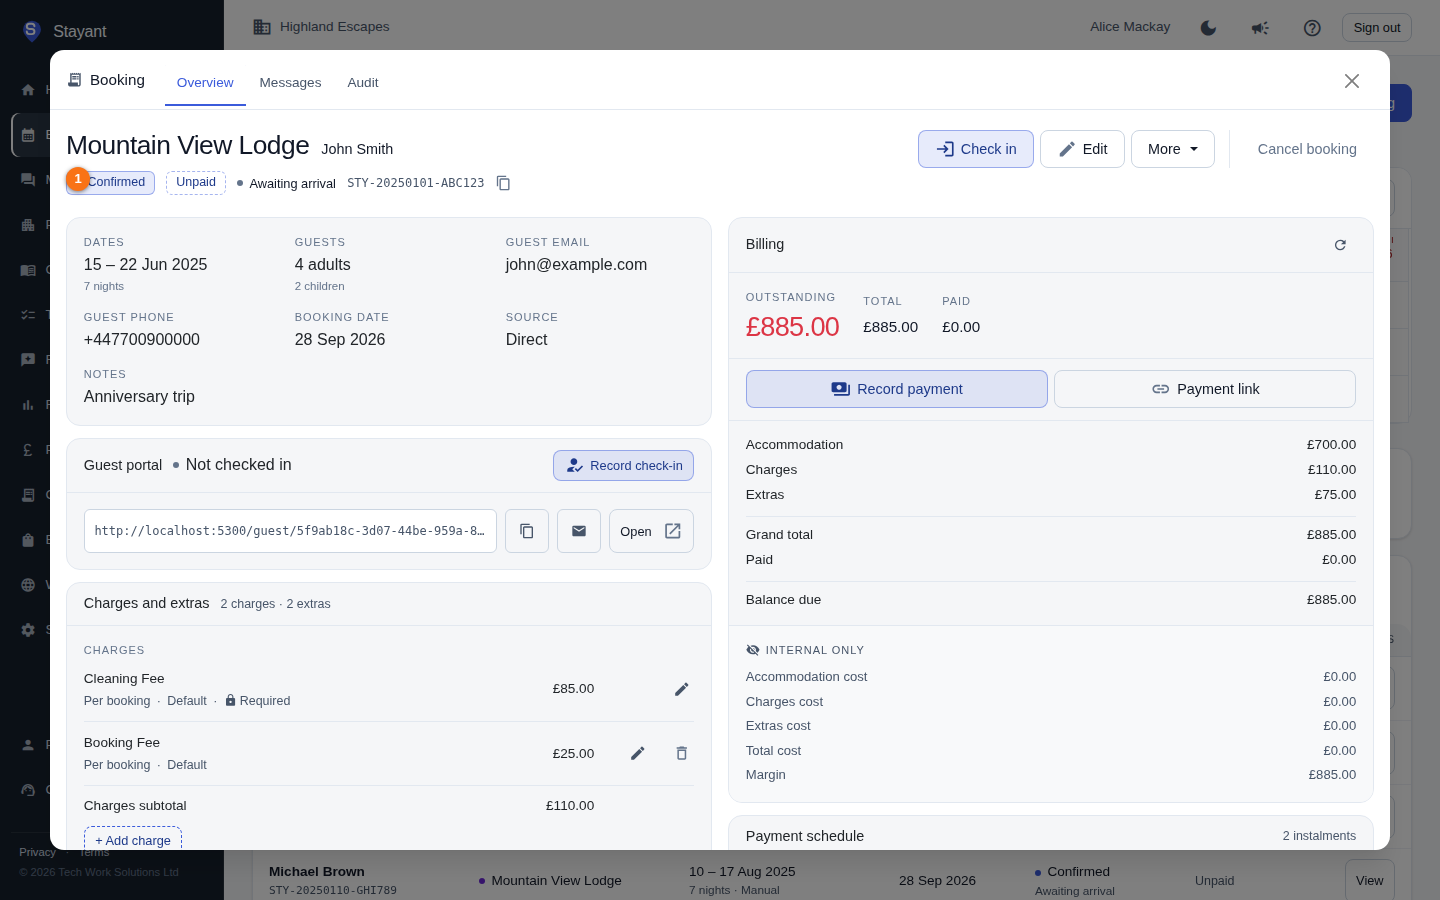Screen dimensions: 1440x900
Task: Copy the booking reference STY-20250101-ABC123
Action: pyautogui.click(x=504, y=183)
